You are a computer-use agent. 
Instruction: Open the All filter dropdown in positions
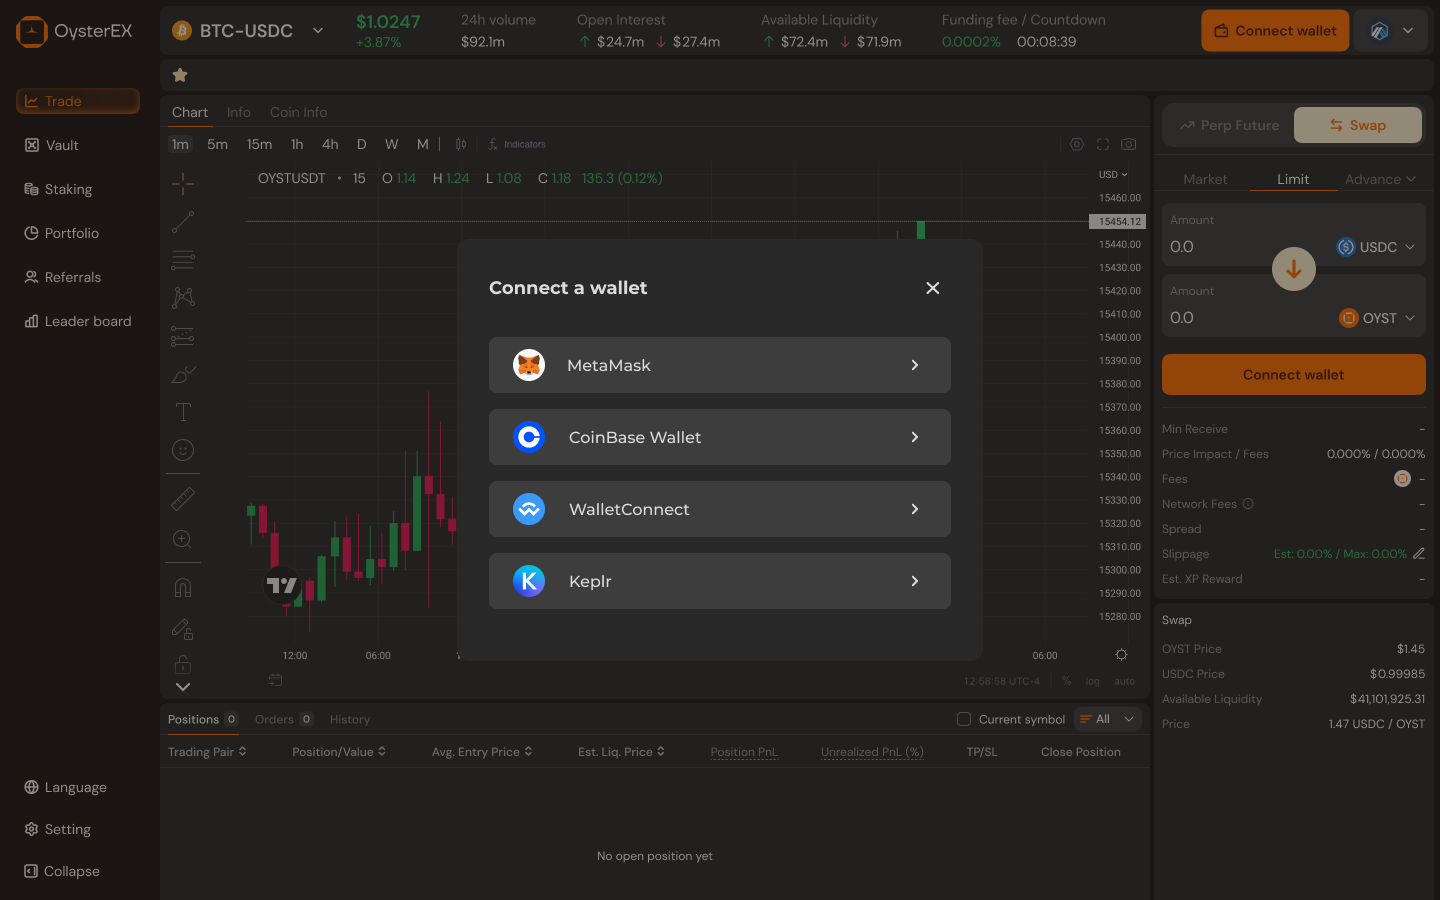click(x=1108, y=719)
